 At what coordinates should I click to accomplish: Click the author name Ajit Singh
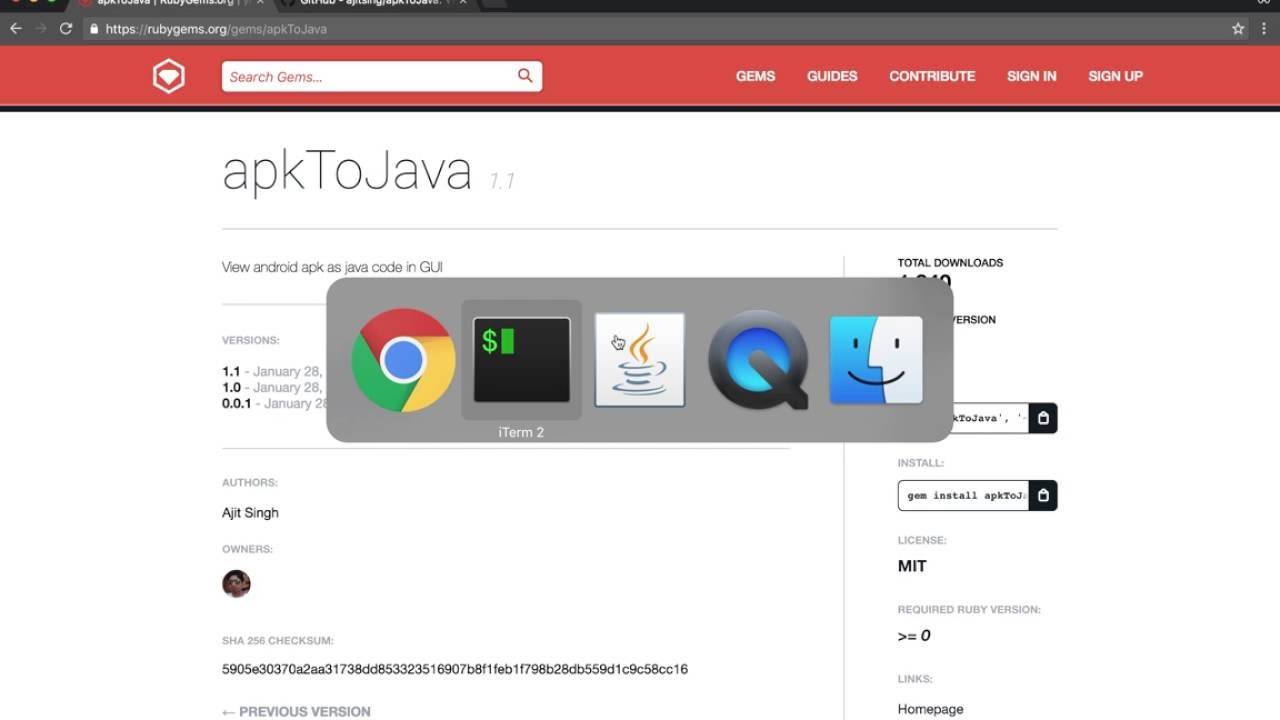click(250, 513)
